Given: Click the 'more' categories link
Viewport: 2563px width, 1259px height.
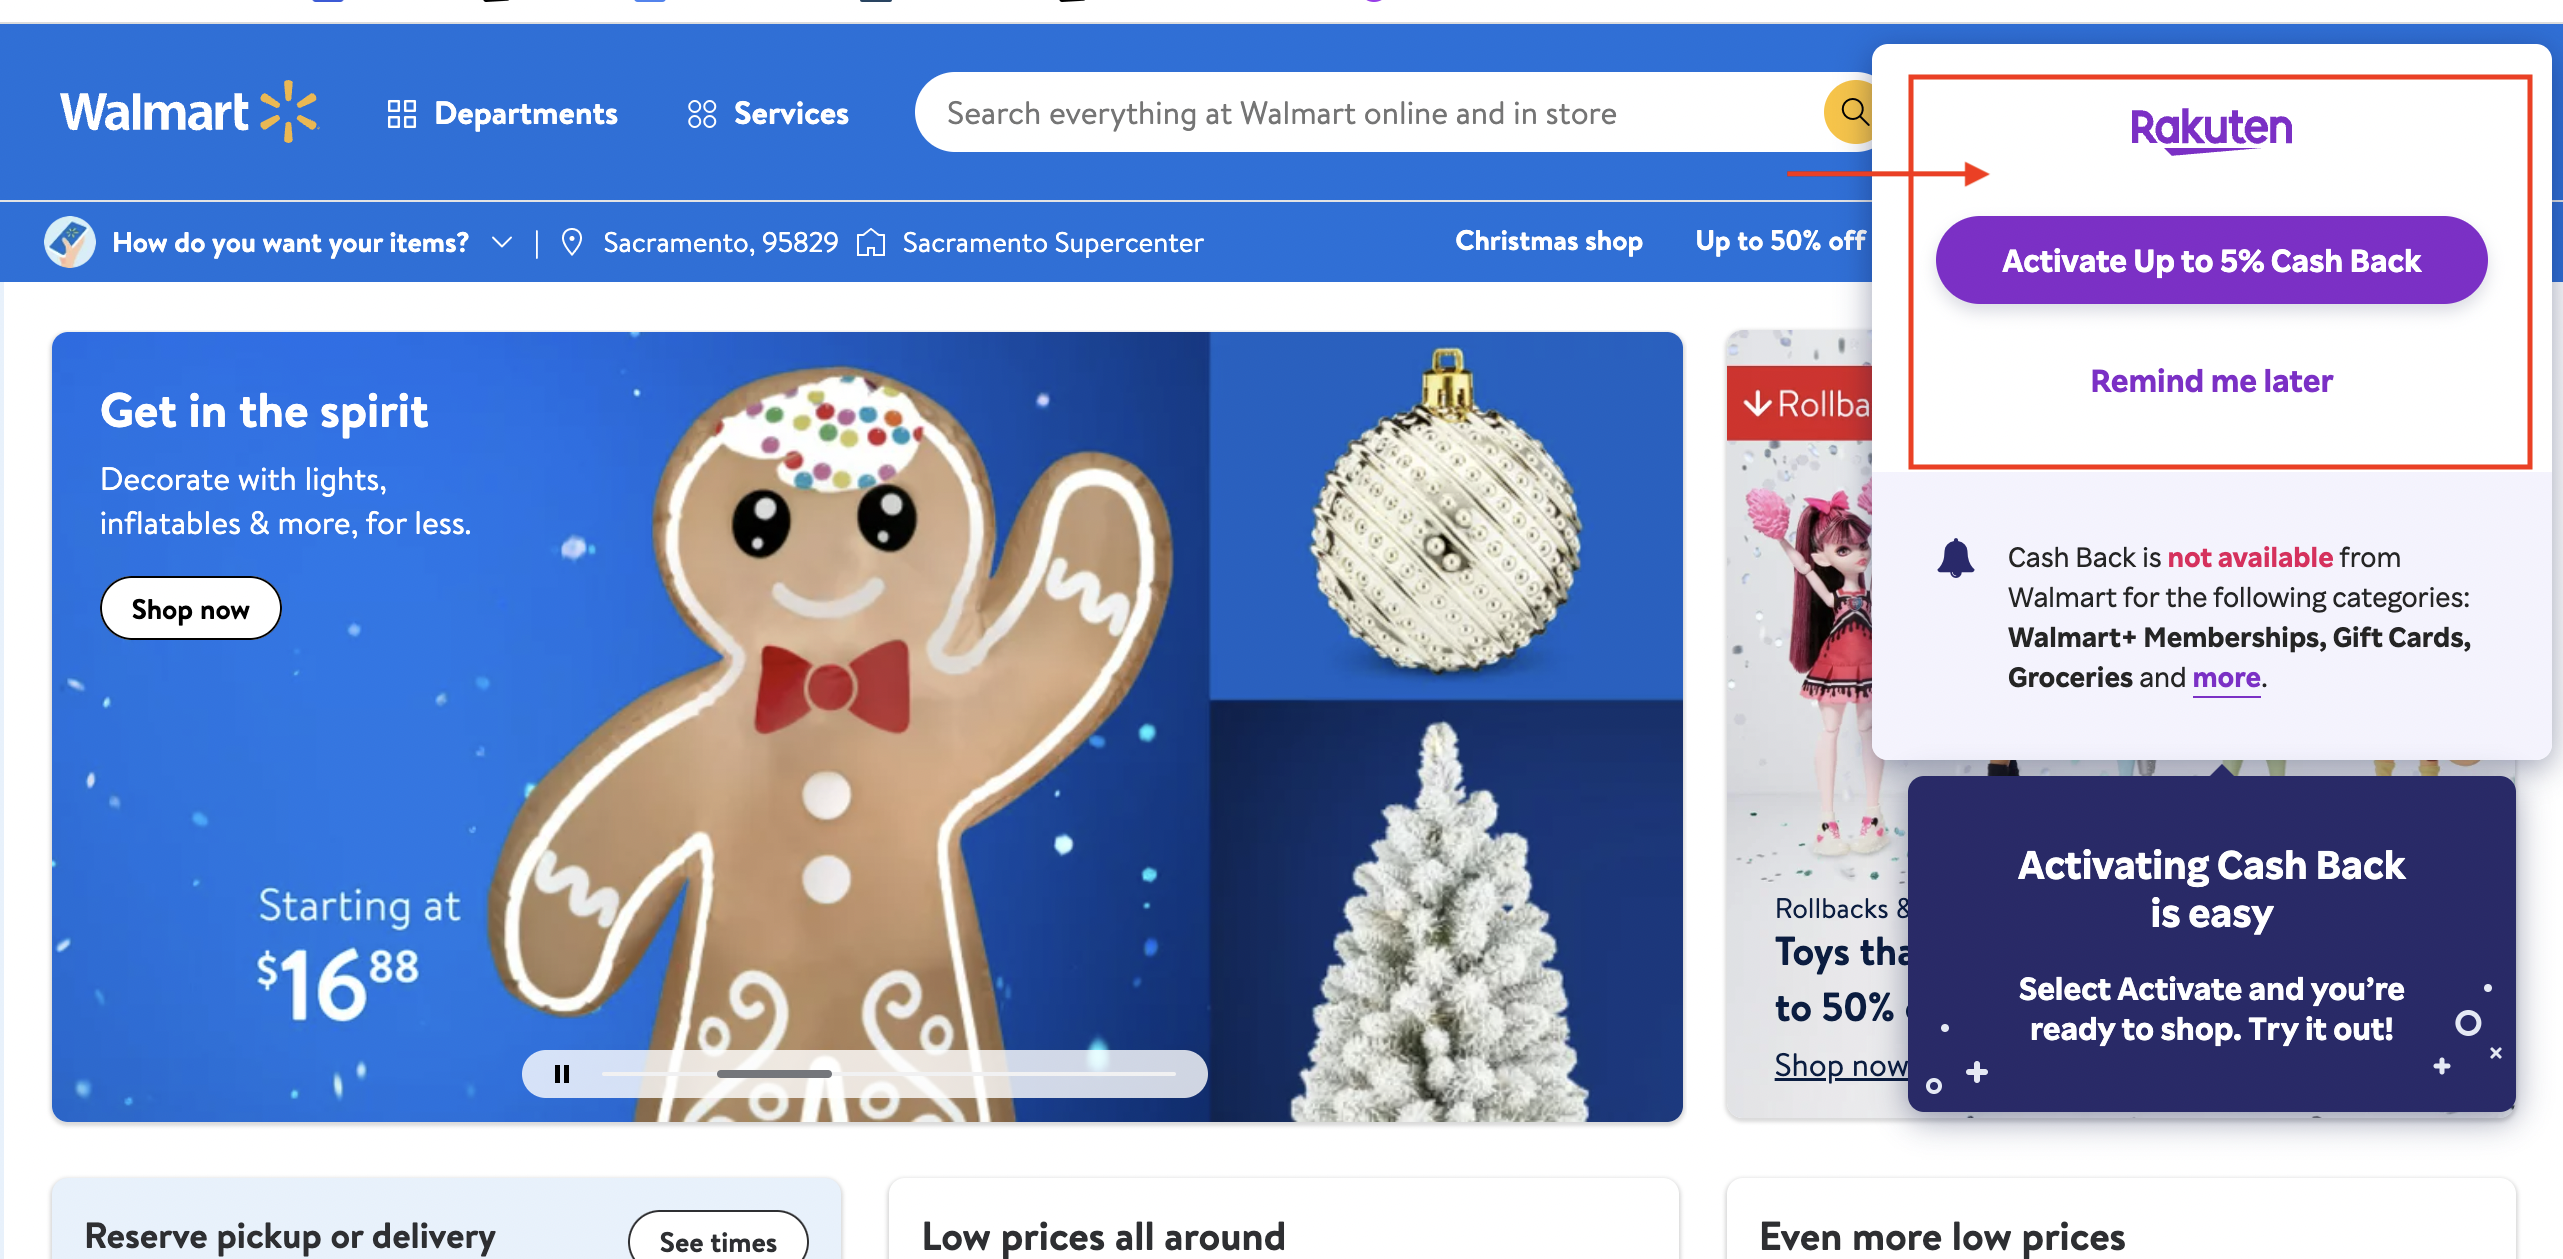Looking at the screenshot, I should (x=2226, y=678).
